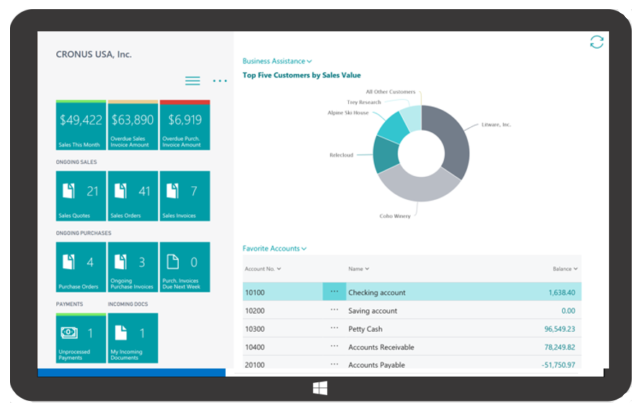Open the Sales Orders tile
Viewport: 636px width, 412px height.
[x=133, y=196]
